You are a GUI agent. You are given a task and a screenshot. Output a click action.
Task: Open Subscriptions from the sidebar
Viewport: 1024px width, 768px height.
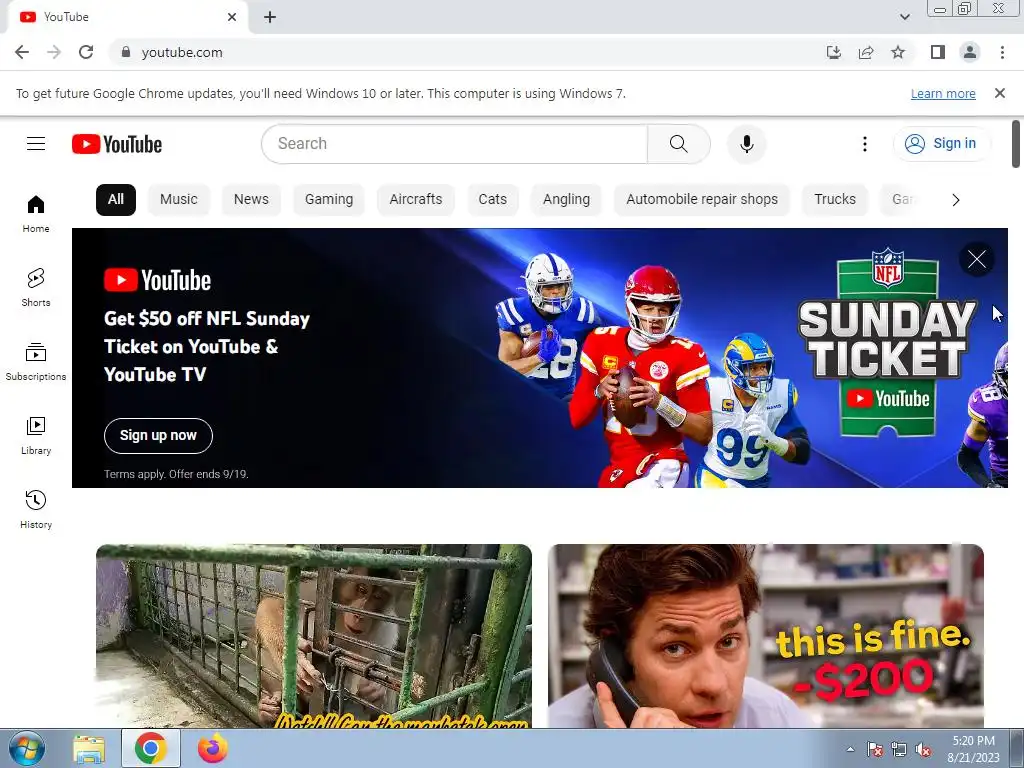(x=36, y=361)
